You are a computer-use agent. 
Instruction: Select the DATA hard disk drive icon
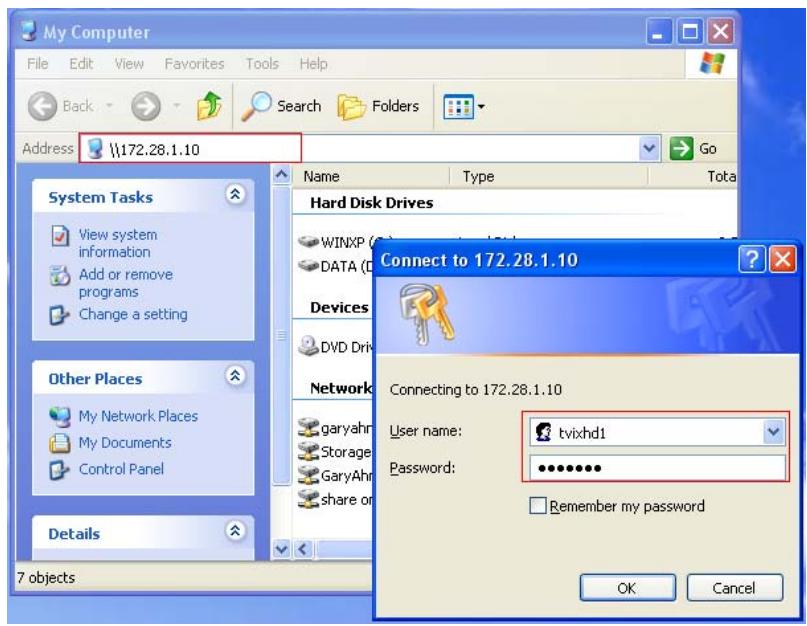coord(308,266)
